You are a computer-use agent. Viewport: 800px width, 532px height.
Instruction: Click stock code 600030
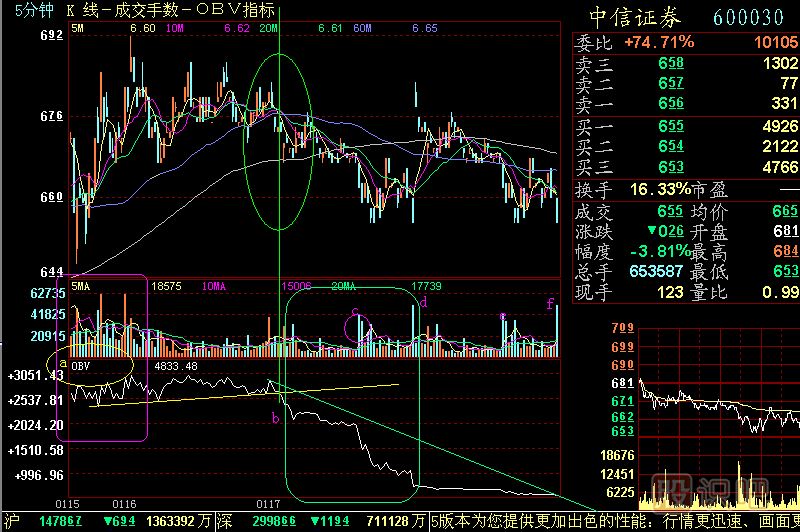click(x=748, y=17)
